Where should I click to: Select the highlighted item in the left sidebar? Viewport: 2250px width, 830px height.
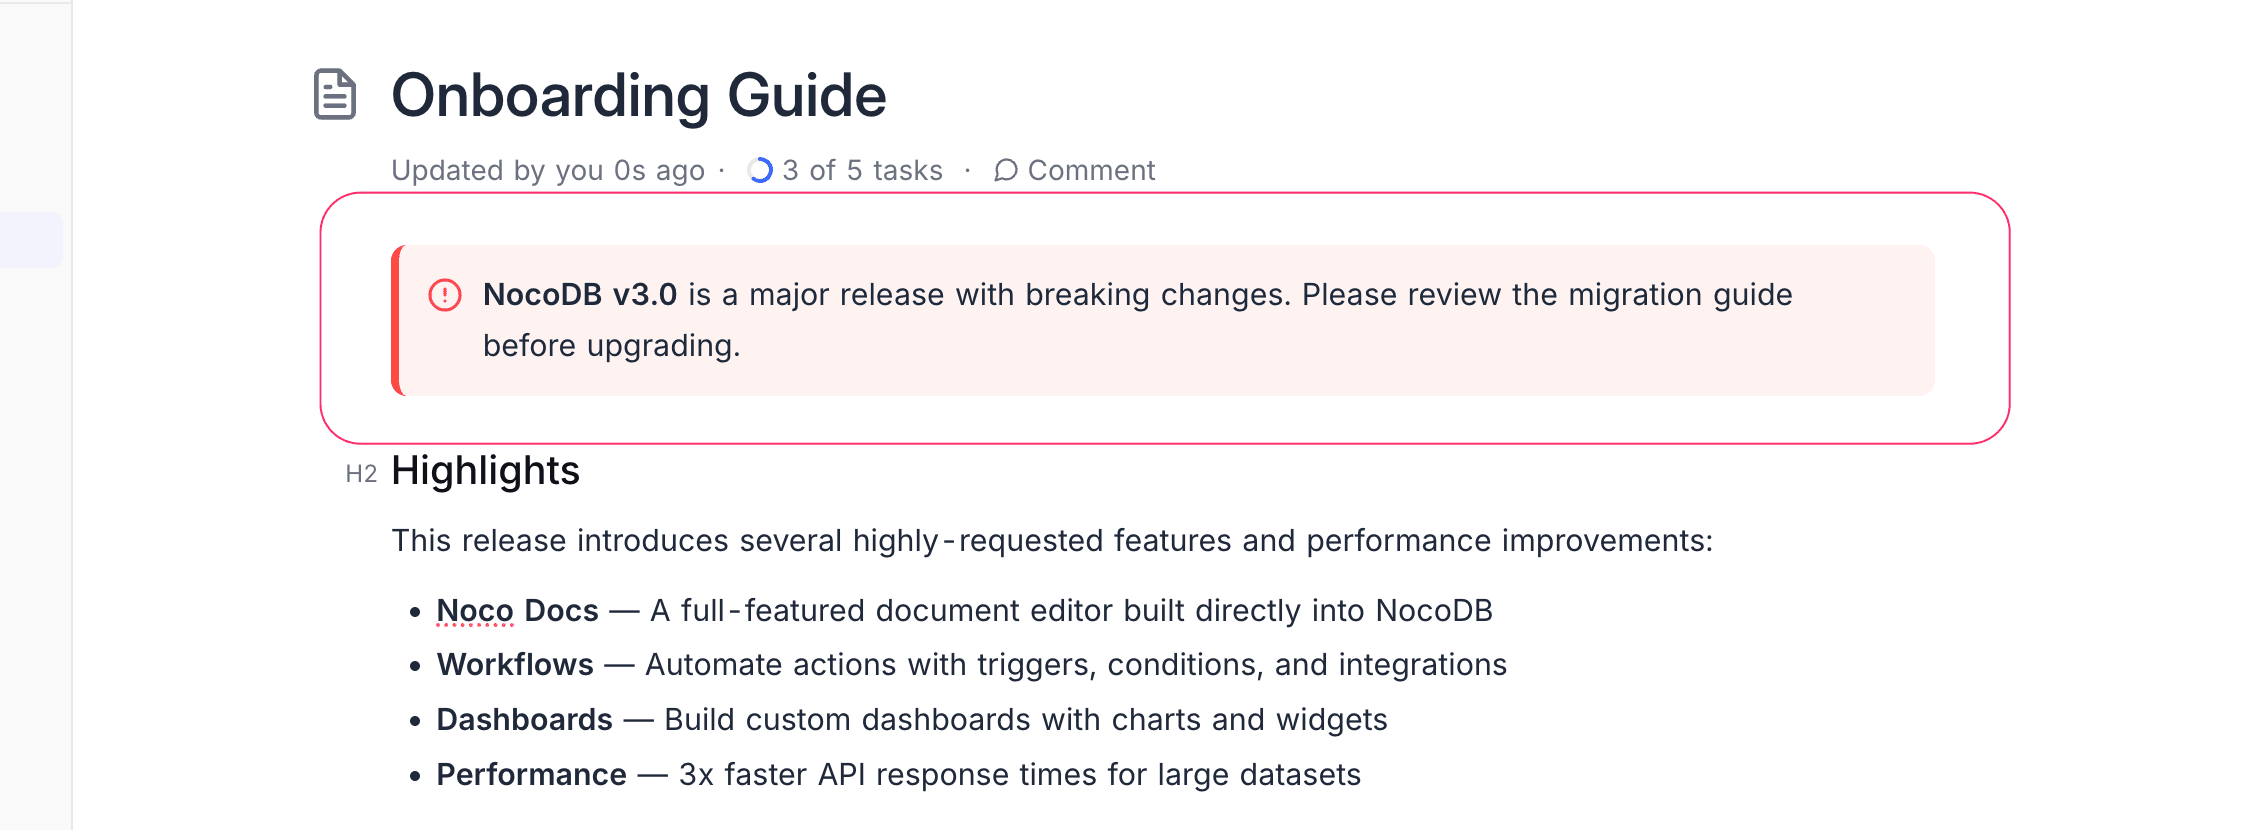tap(31, 240)
